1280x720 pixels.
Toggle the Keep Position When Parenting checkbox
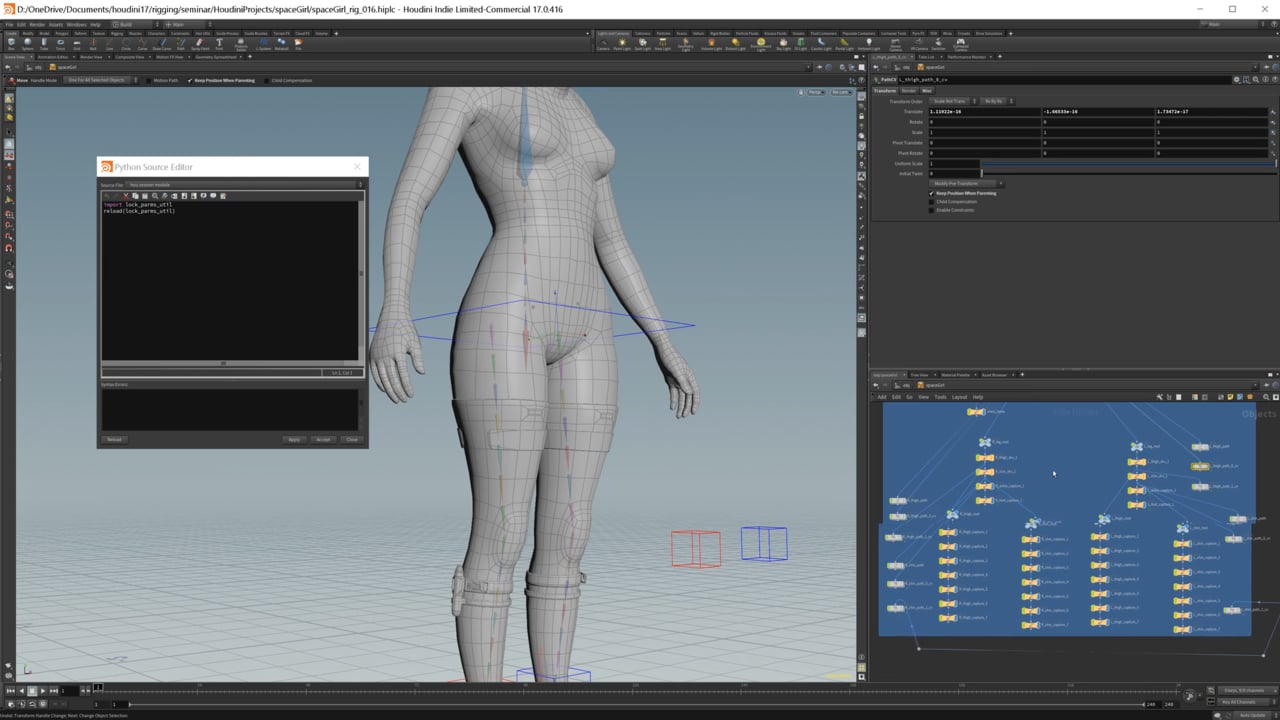tap(931, 193)
